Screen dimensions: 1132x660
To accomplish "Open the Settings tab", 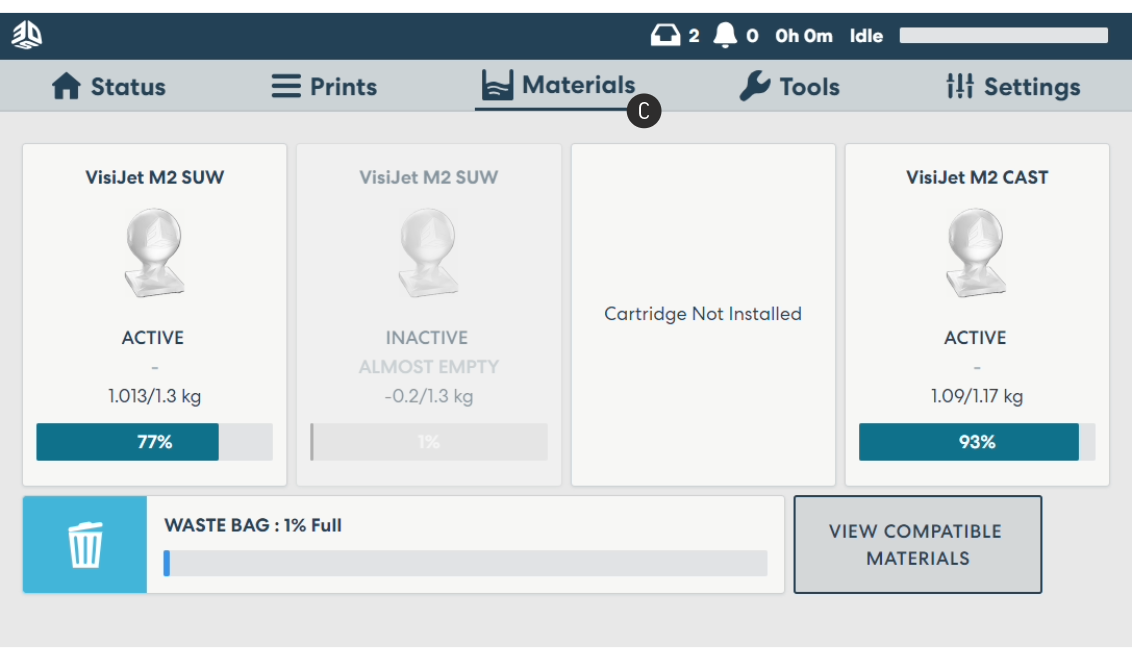I will 1012,87.
